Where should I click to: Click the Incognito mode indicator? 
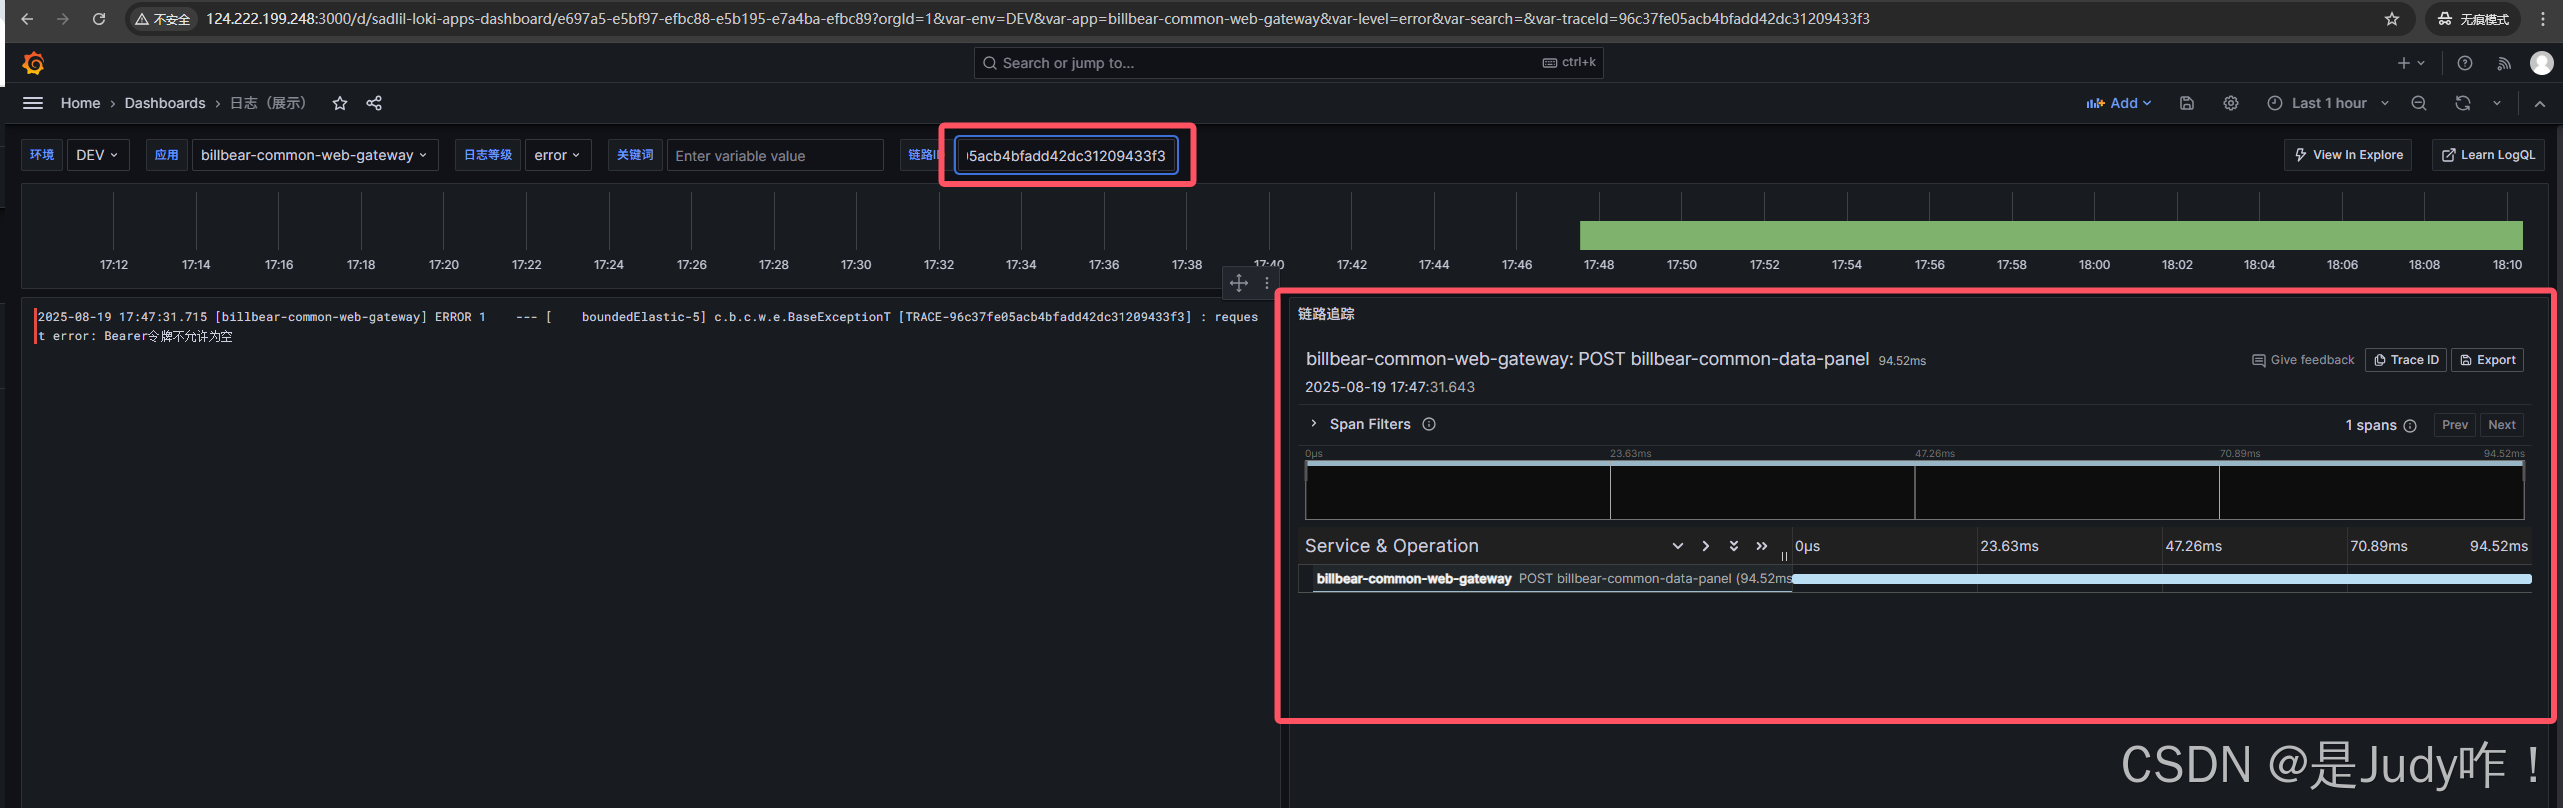click(x=2473, y=19)
